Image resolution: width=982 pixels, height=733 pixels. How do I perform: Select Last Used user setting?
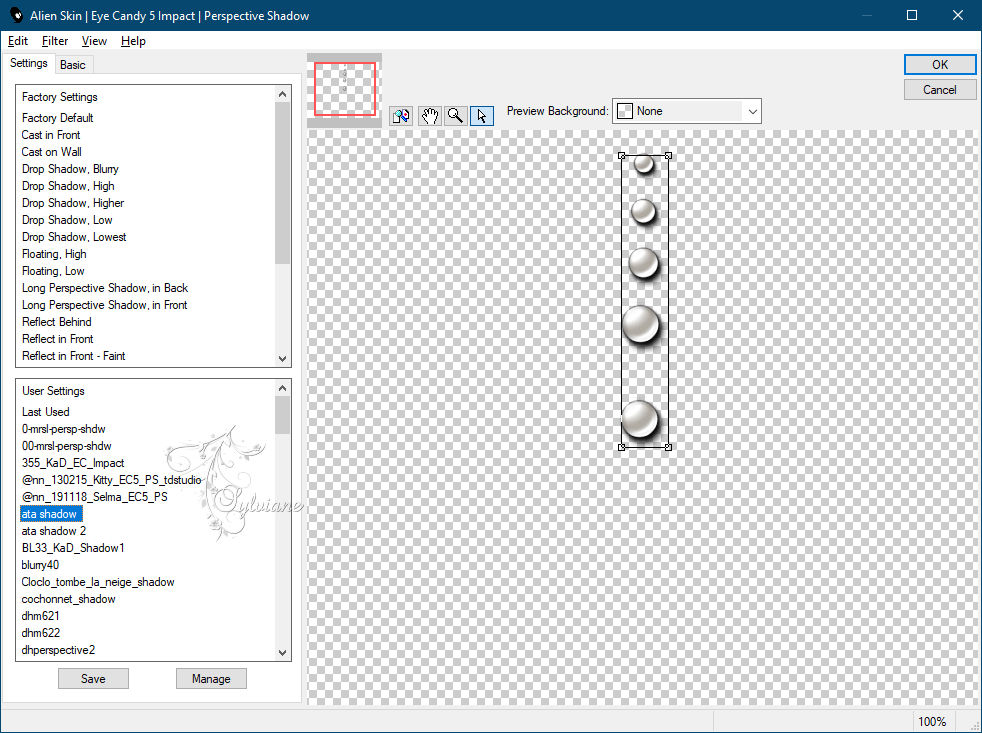pyautogui.click(x=46, y=412)
